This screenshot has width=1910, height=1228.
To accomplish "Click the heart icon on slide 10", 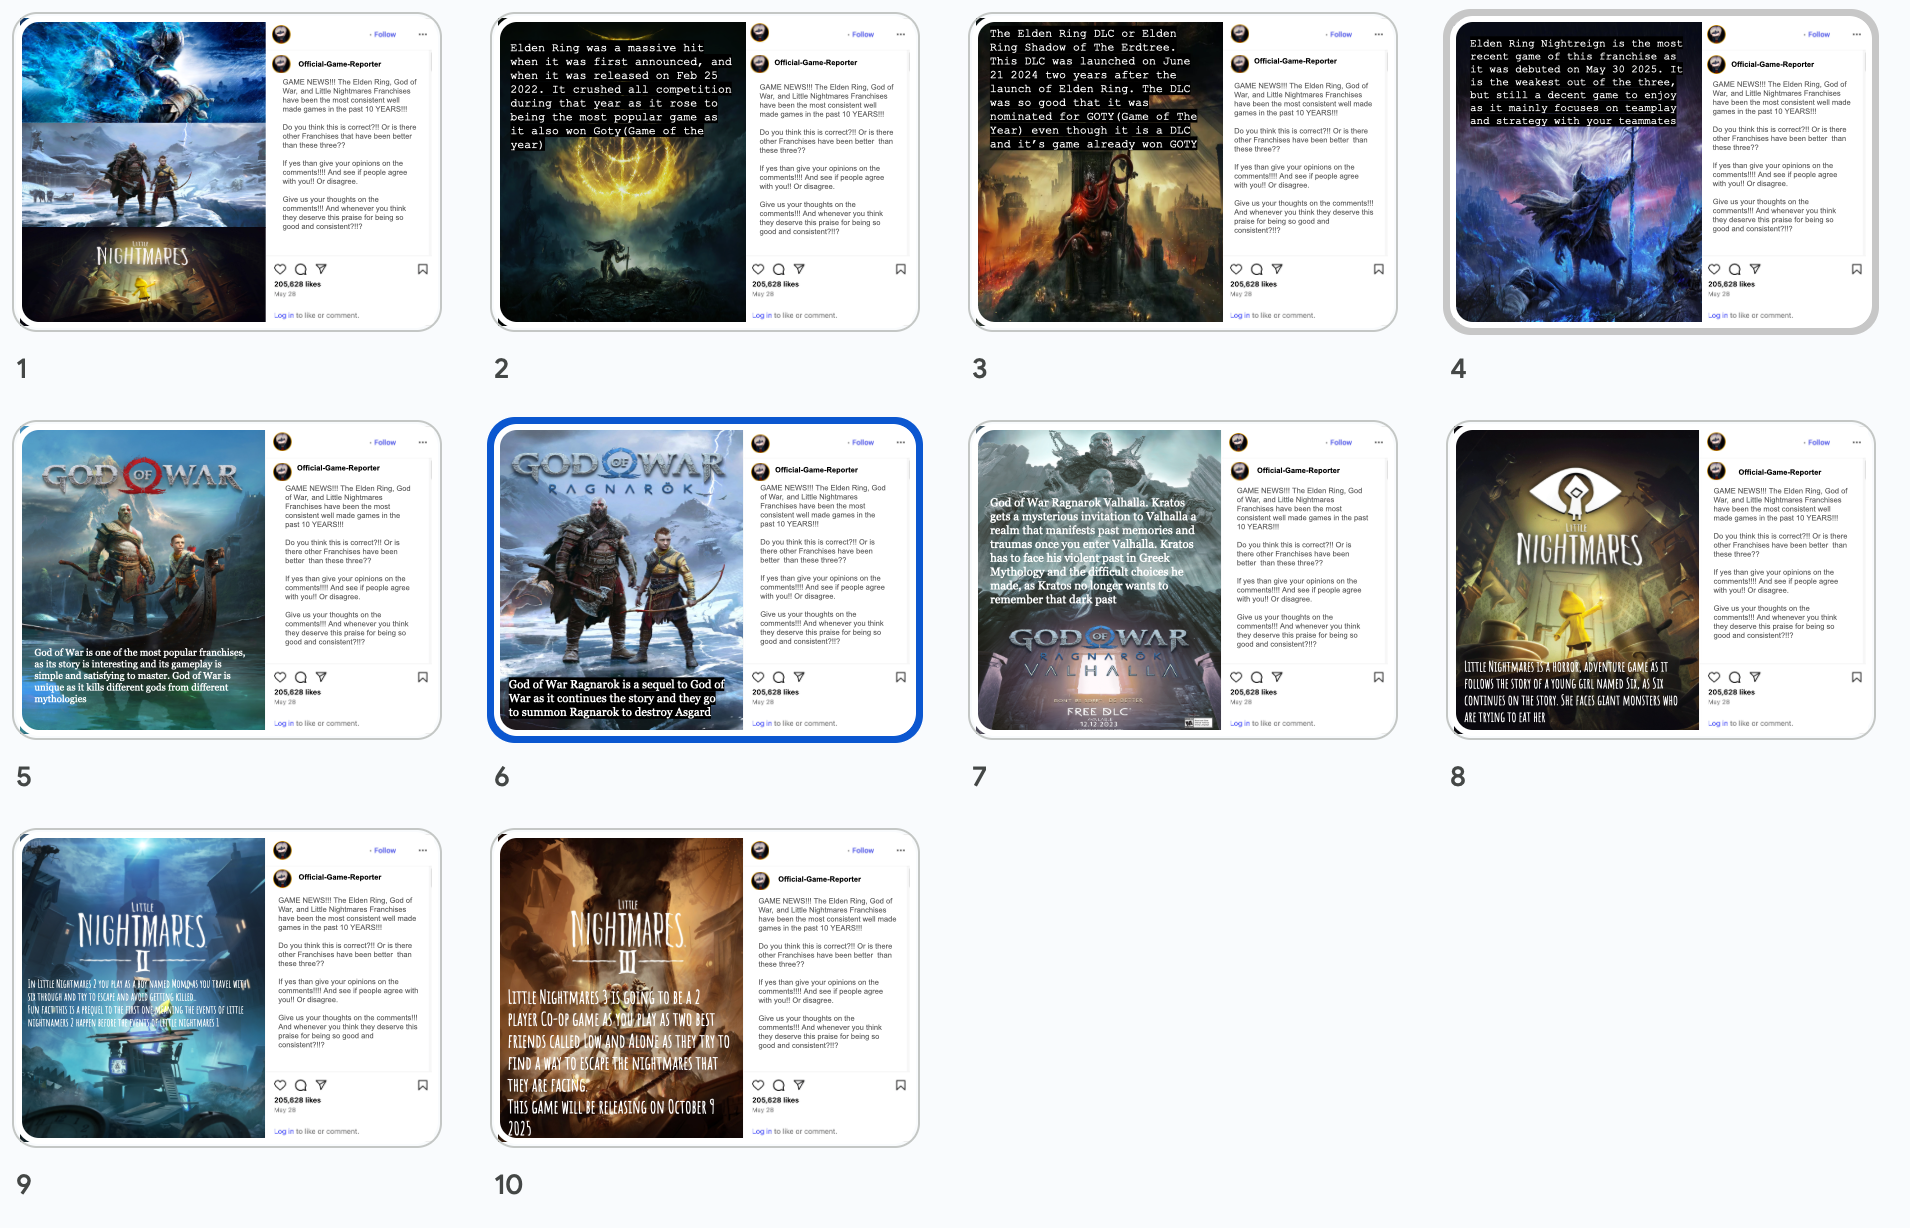I will (x=758, y=1085).
